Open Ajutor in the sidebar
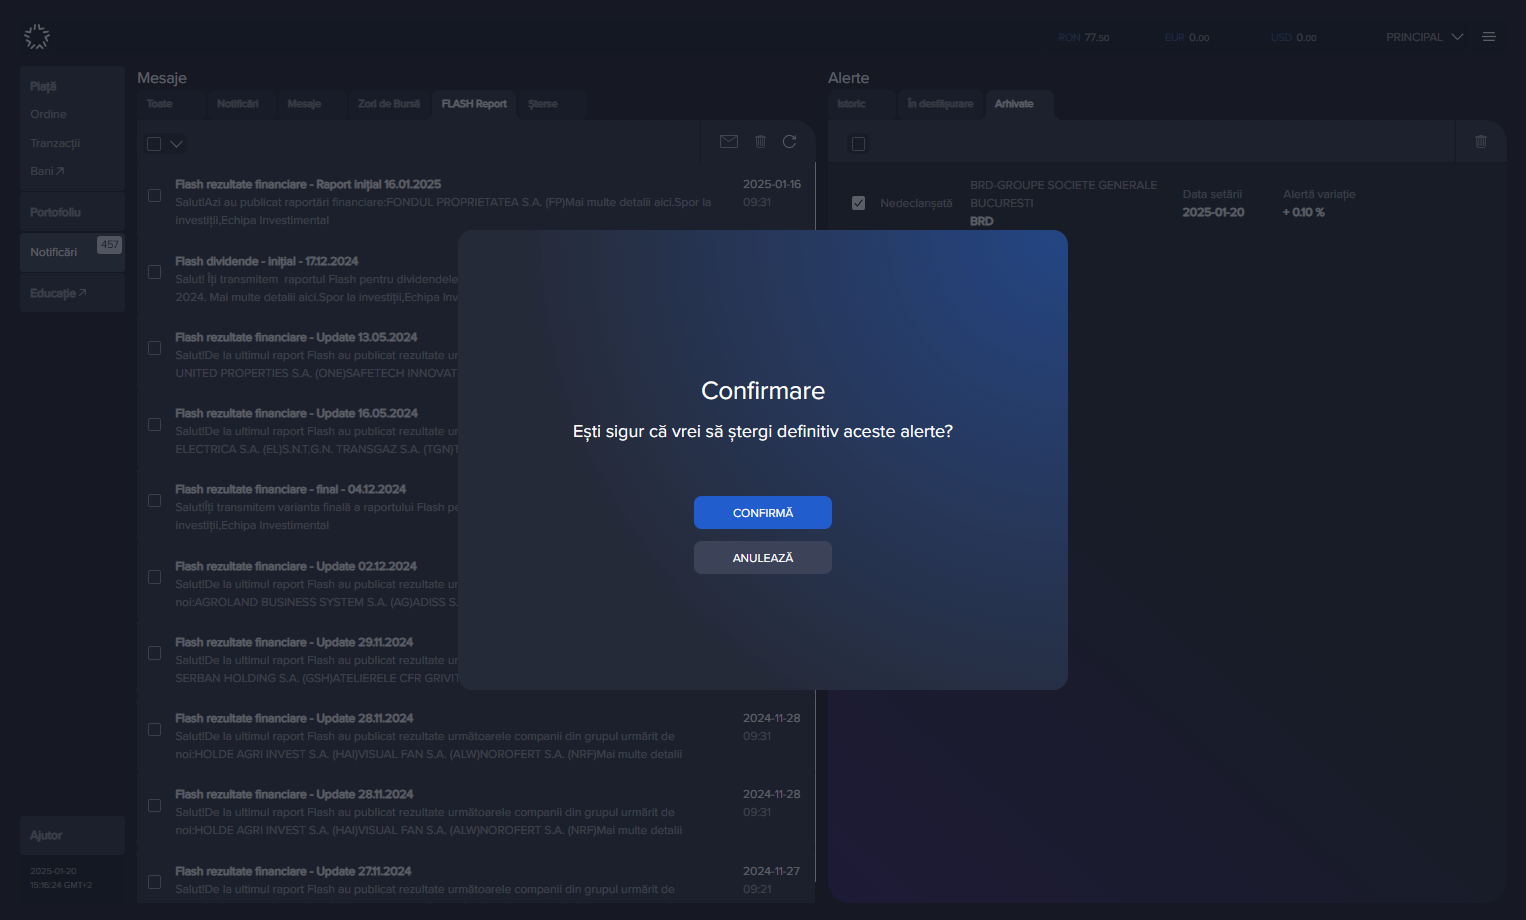Screen dimensions: 1526x920 coord(72,835)
